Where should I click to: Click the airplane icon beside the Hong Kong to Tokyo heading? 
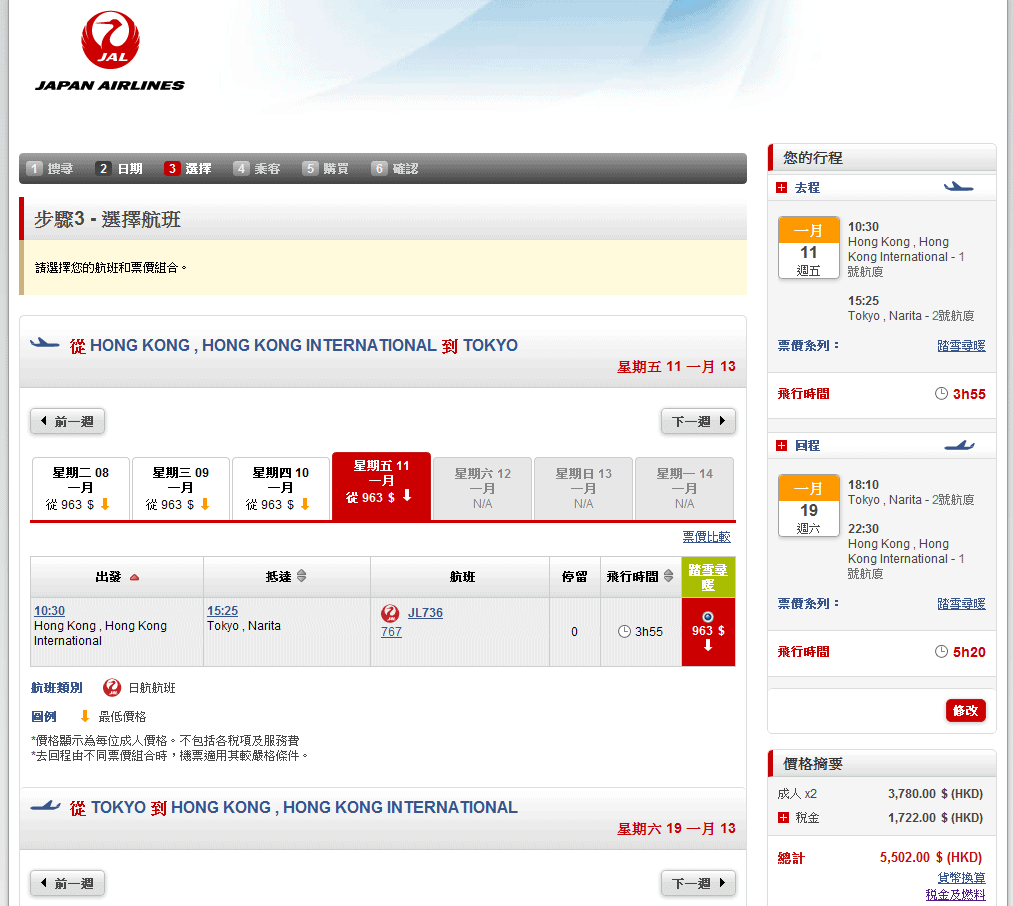pyautogui.click(x=45, y=344)
